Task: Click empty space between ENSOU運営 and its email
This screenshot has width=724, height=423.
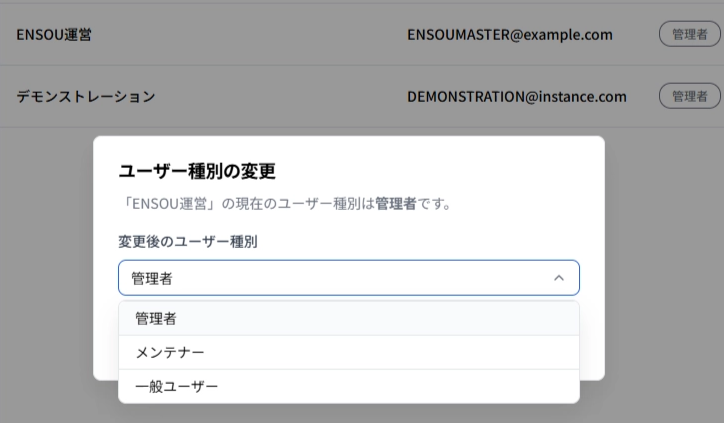Action: (249, 35)
